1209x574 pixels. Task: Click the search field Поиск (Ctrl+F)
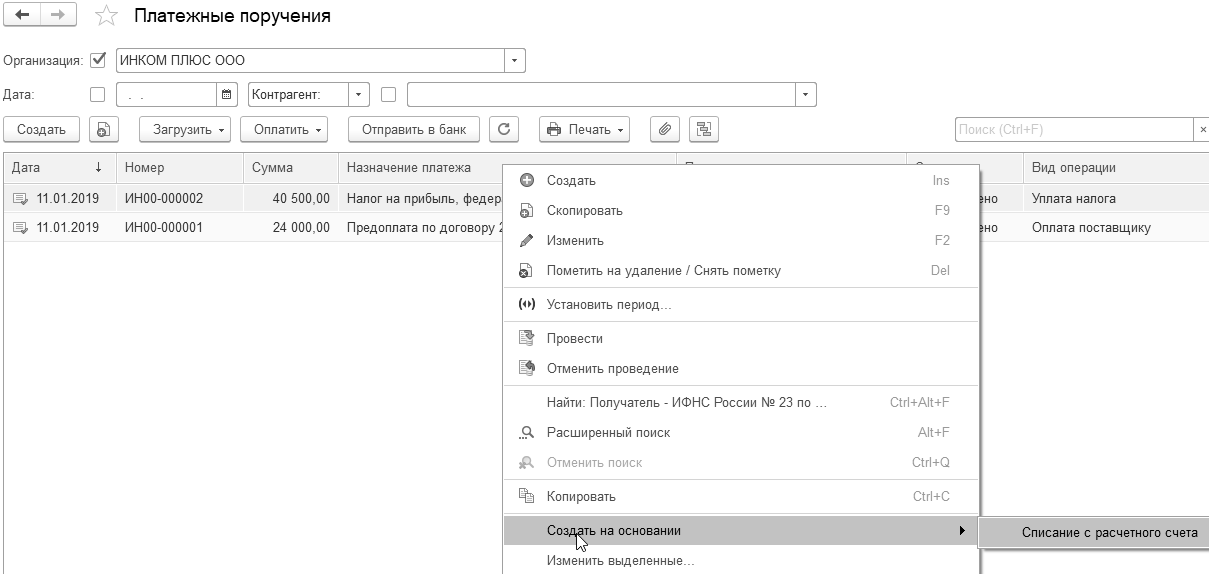pos(1074,130)
